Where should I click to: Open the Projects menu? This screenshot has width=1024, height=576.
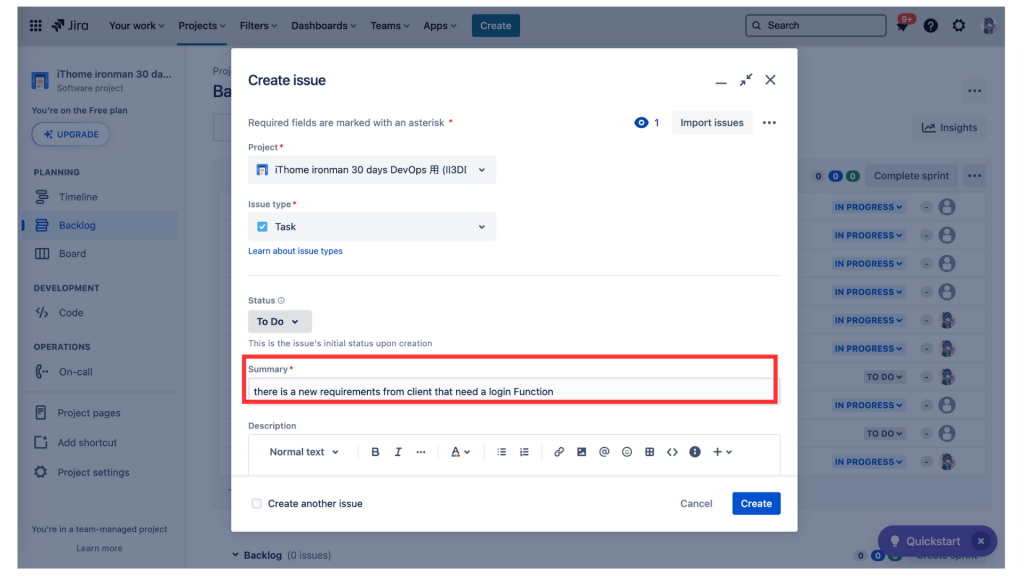[201, 25]
